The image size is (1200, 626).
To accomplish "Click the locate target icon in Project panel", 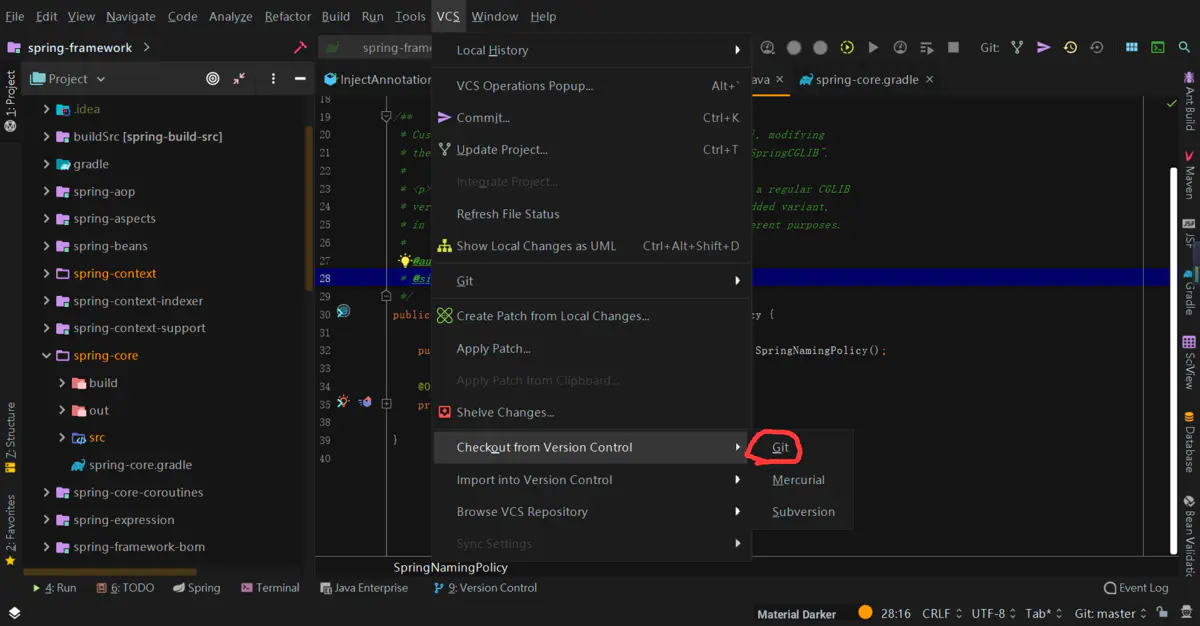I will (x=212, y=79).
